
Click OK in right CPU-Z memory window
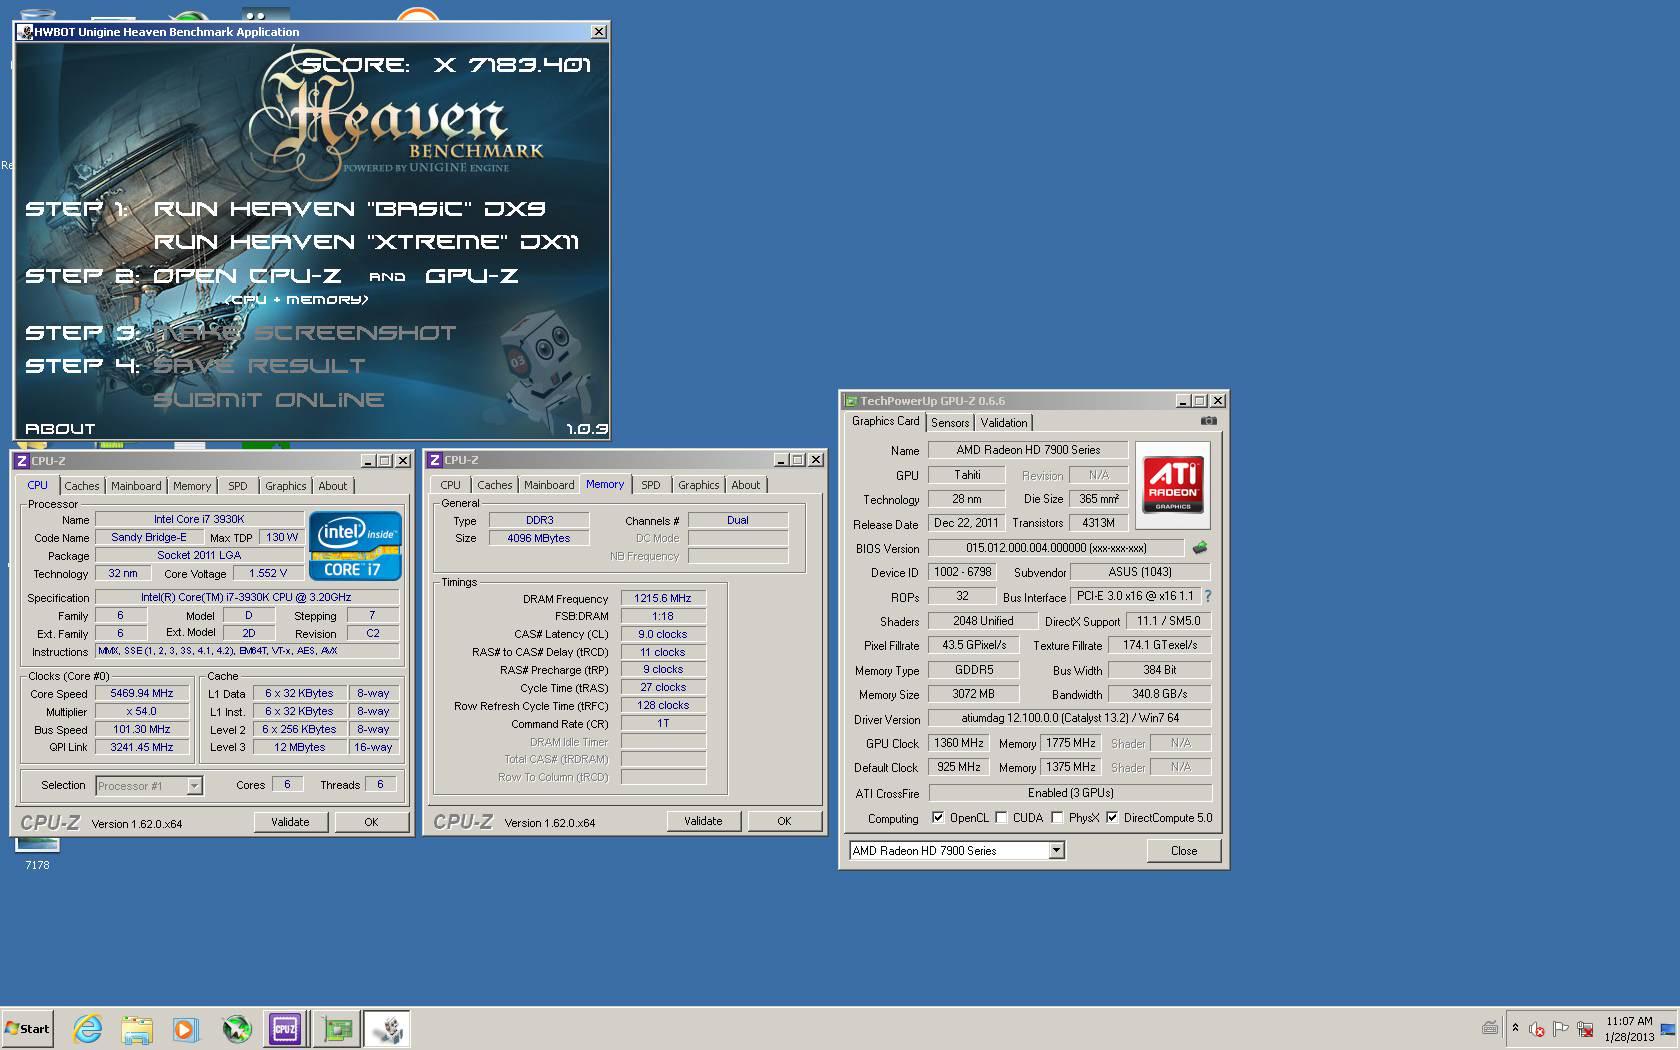[x=784, y=821]
